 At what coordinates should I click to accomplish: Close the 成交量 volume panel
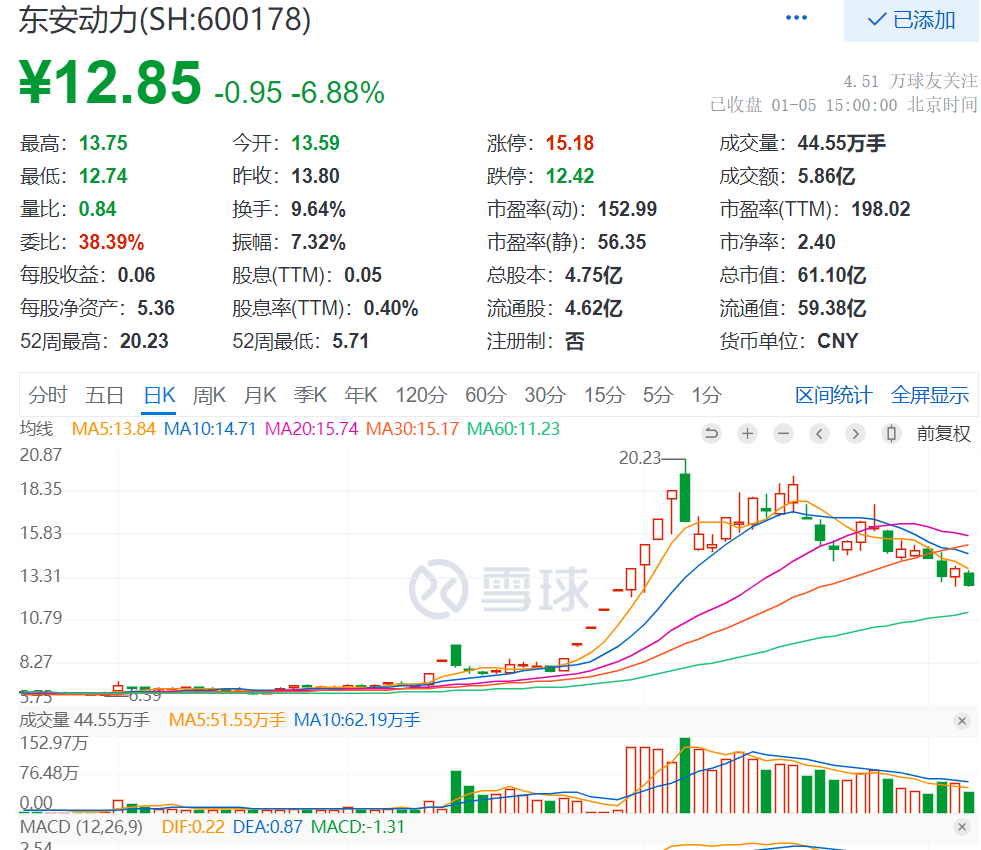962,721
